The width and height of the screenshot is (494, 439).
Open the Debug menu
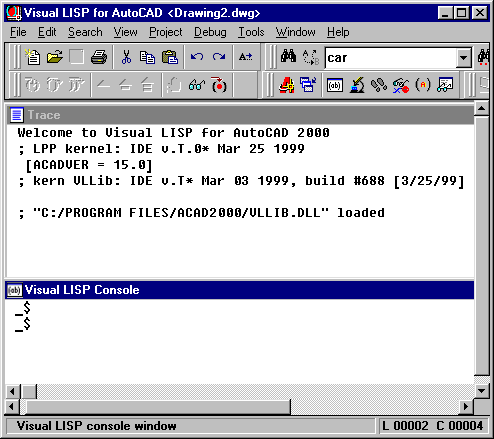click(x=210, y=32)
